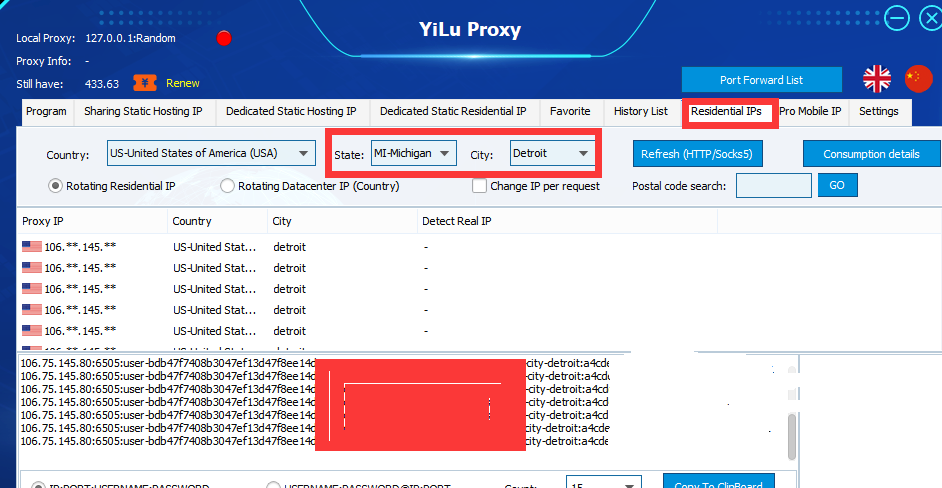Open the Dedicated Static Residential IP tab
The image size is (942, 488).
point(454,112)
